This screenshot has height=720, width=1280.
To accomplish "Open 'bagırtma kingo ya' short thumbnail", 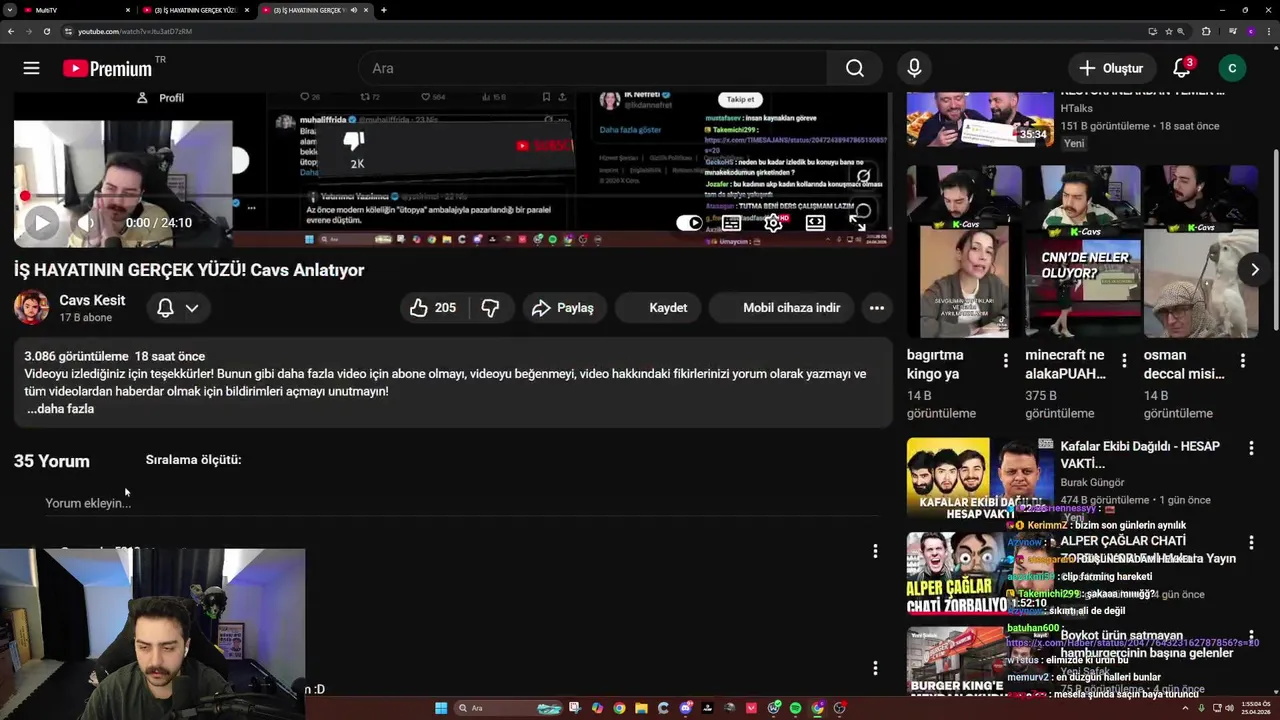I will (x=964, y=252).
